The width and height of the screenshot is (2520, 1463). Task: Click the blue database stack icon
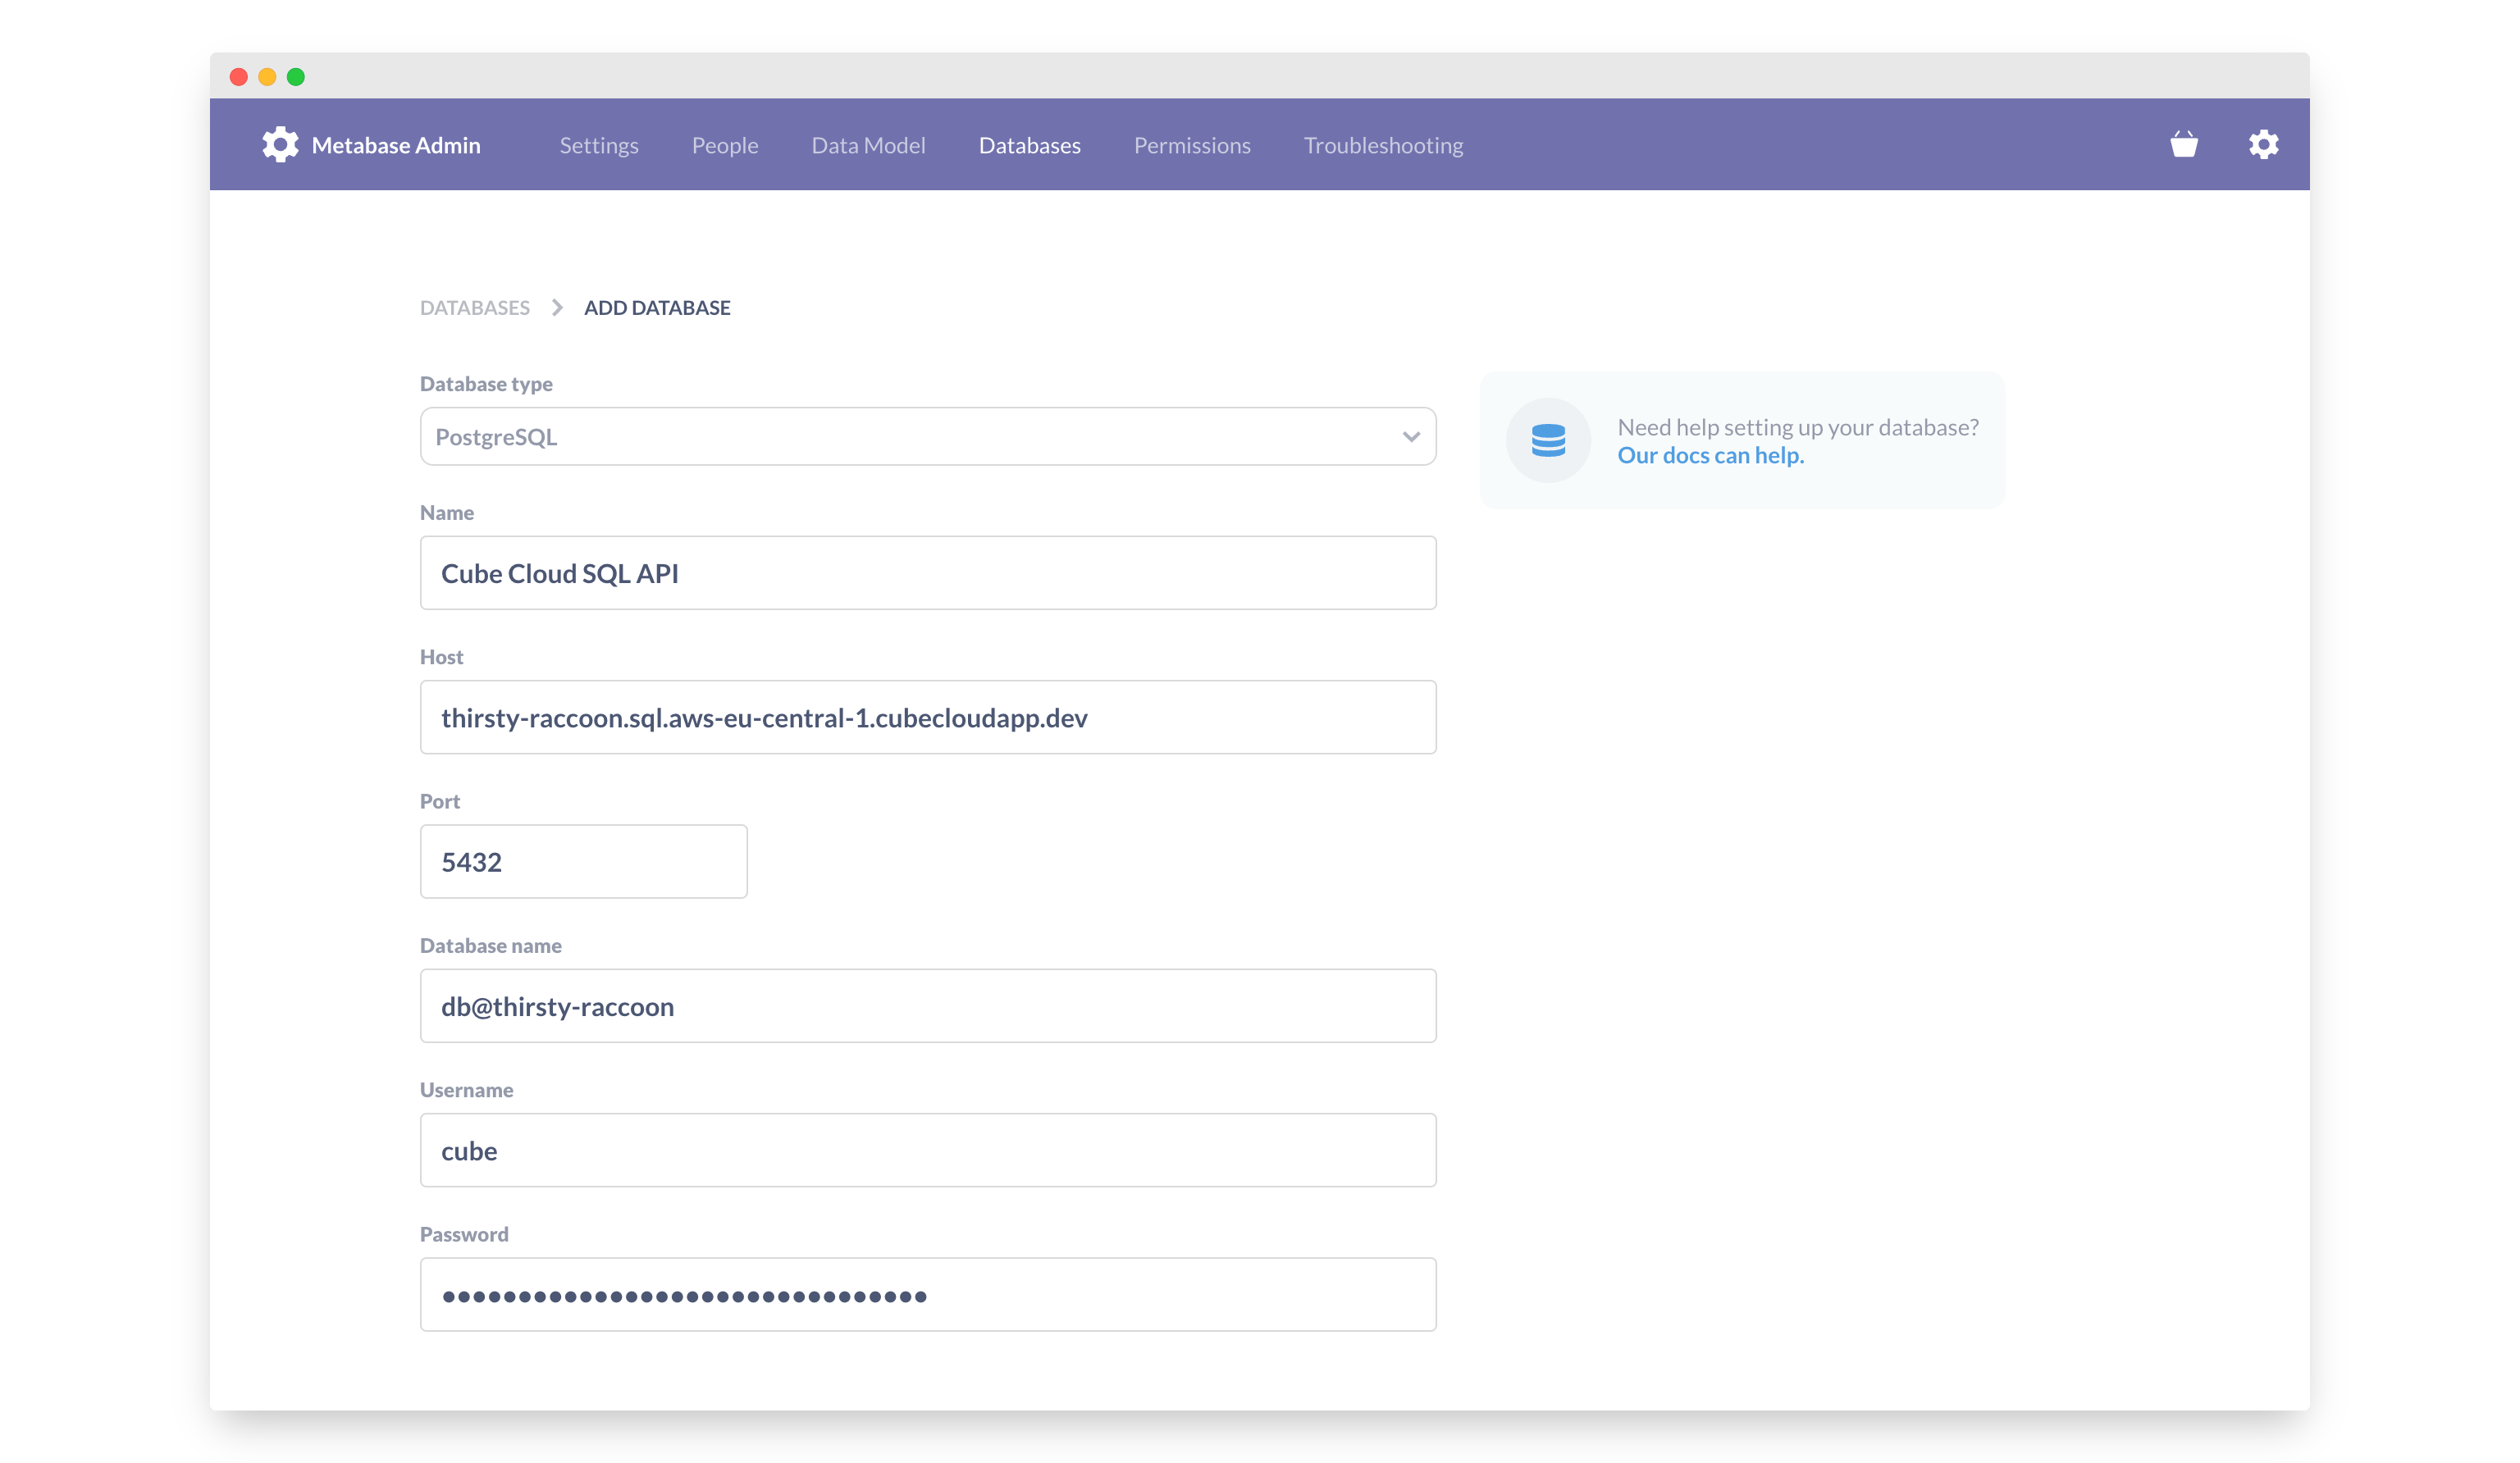1548,440
